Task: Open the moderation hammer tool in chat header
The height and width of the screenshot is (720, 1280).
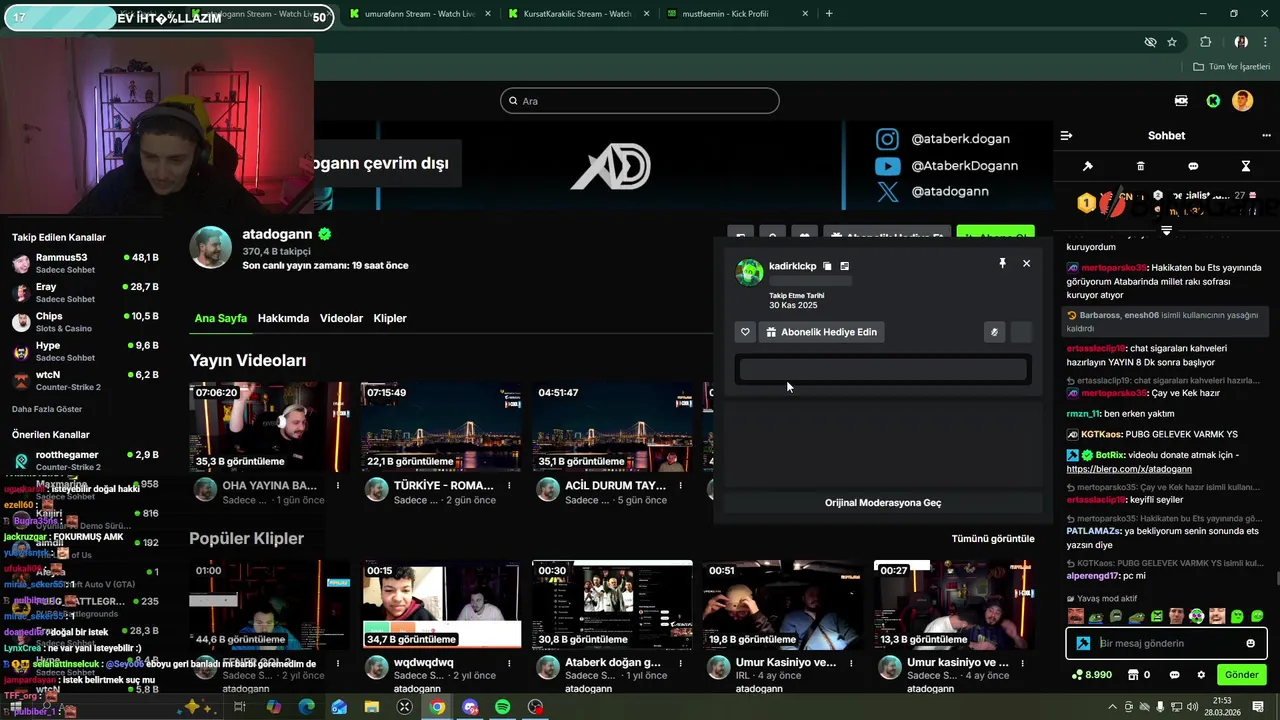Action: click(x=1088, y=166)
